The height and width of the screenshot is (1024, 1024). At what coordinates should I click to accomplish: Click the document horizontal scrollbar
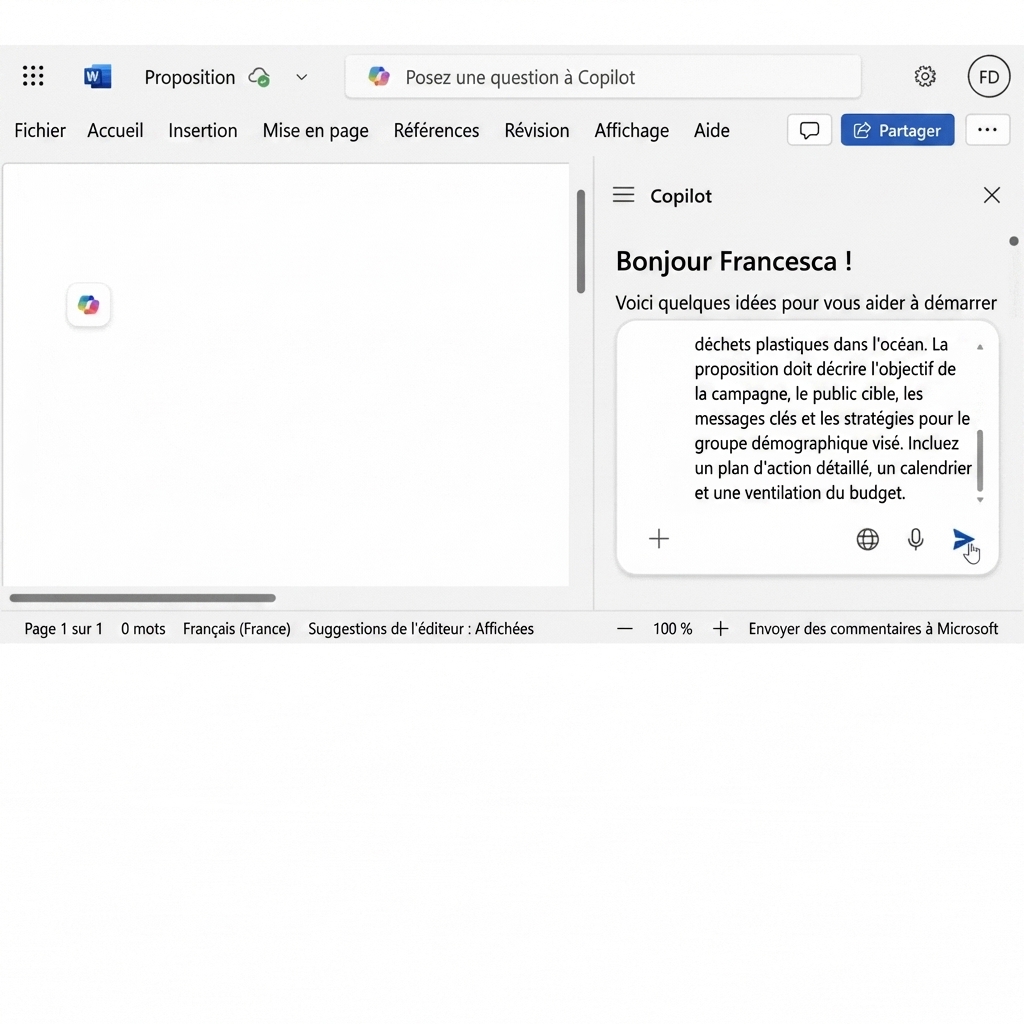pos(142,598)
